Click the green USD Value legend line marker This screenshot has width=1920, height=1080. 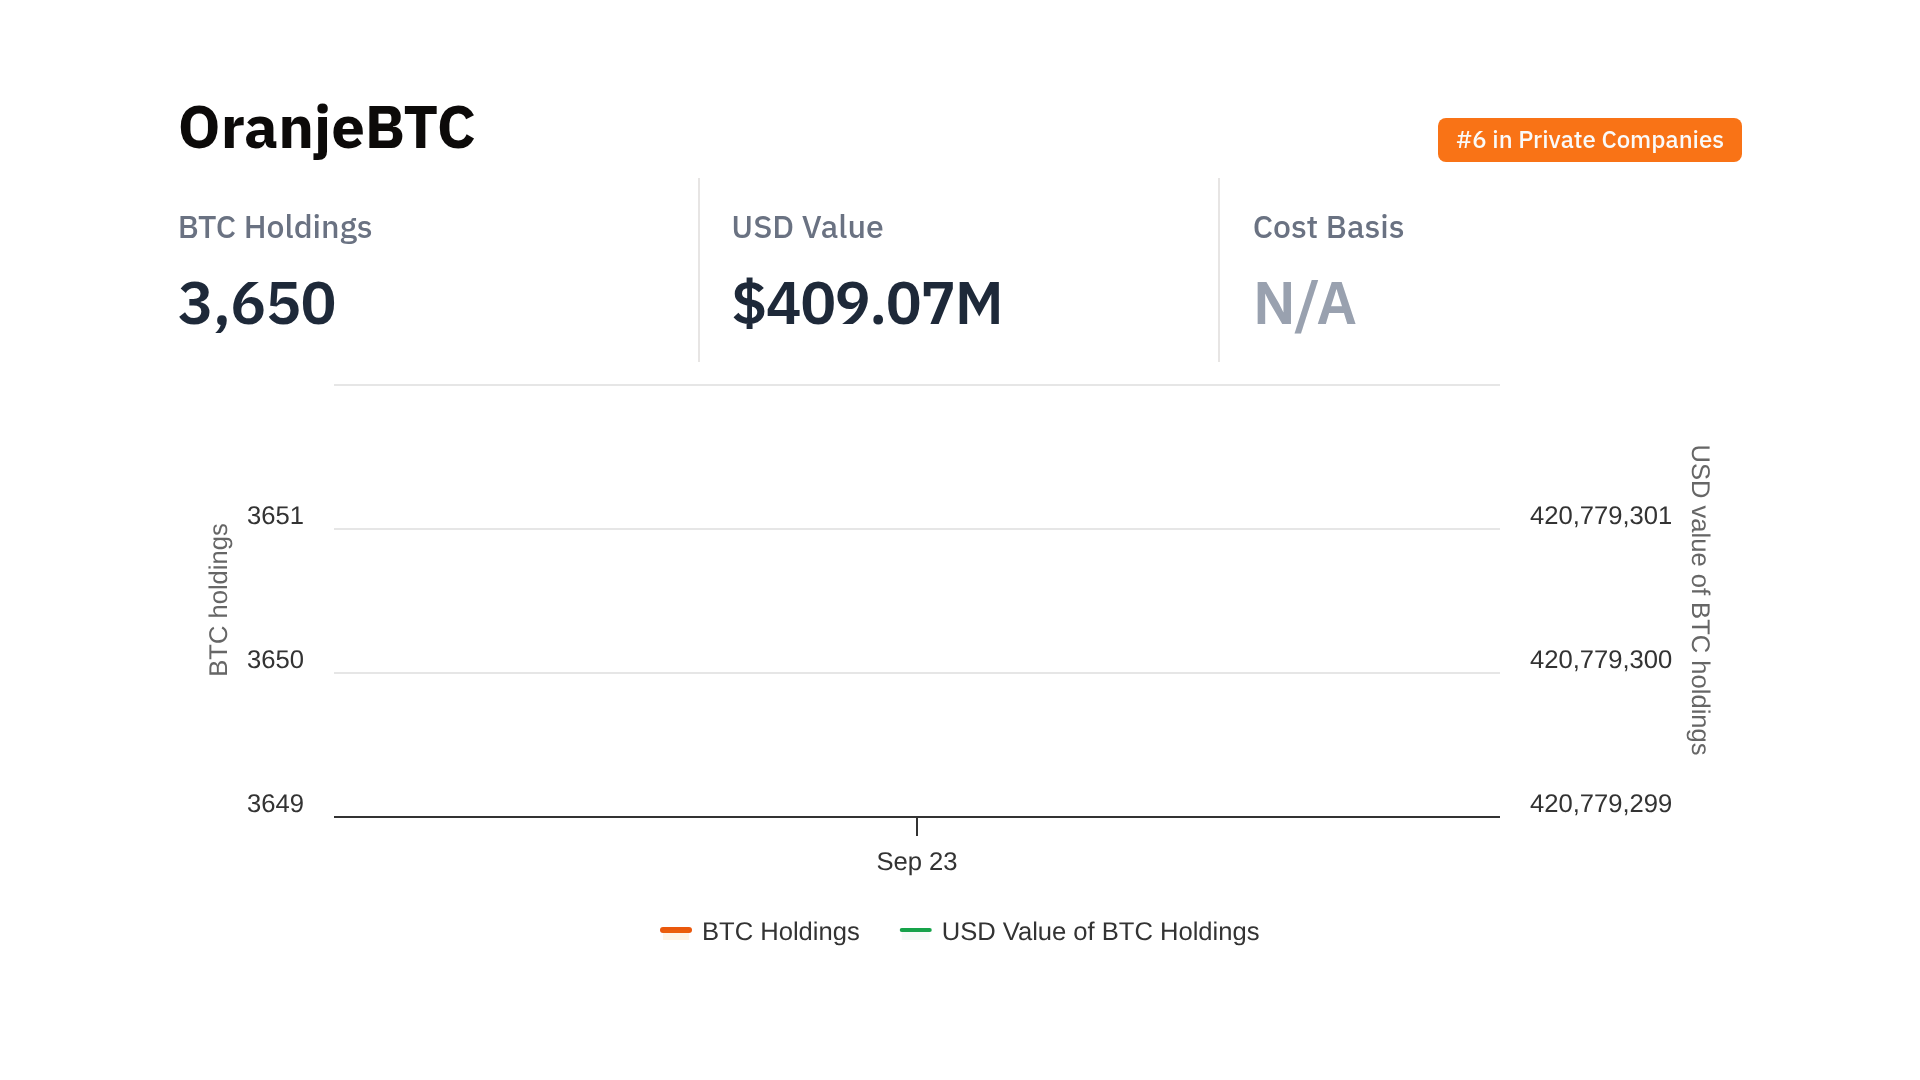(x=915, y=930)
